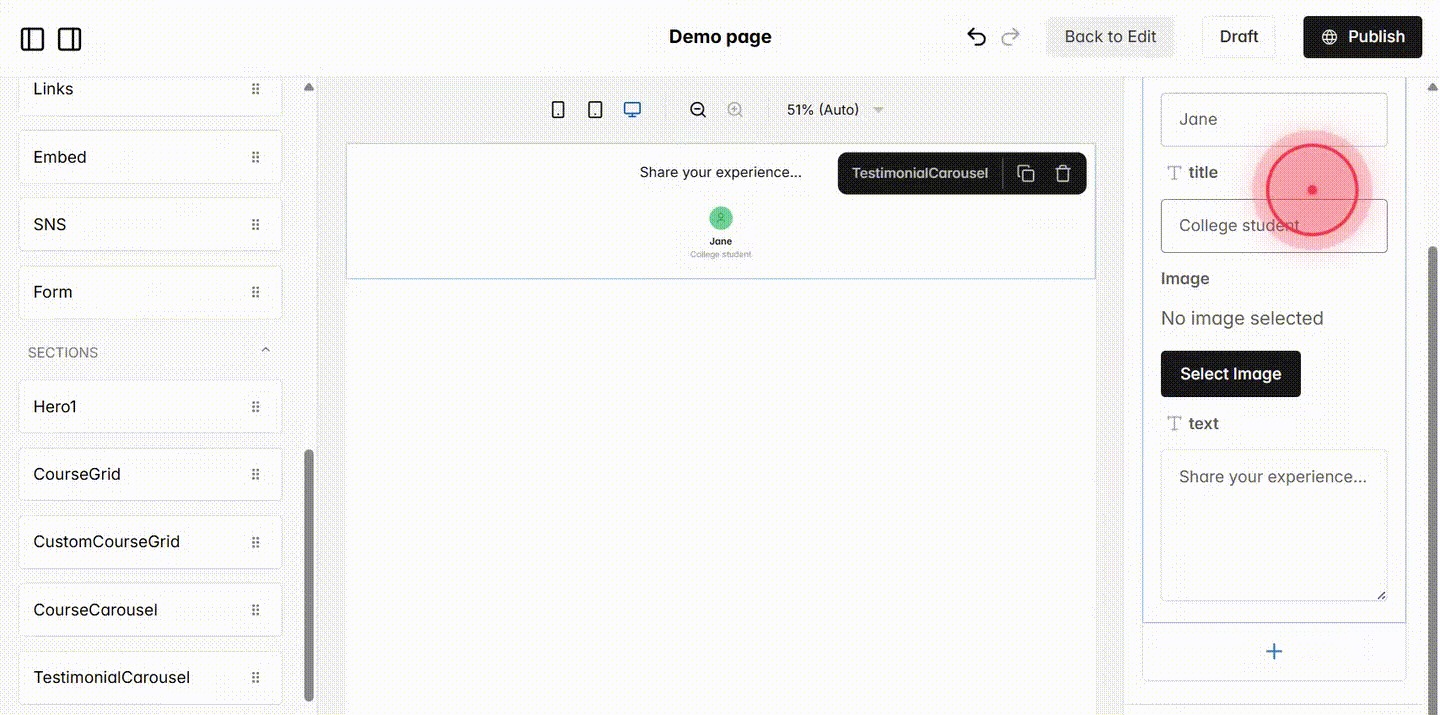Image resolution: width=1440 pixels, height=715 pixels.
Task: Click the undo arrow icon
Action: pyautogui.click(x=976, y=36)
